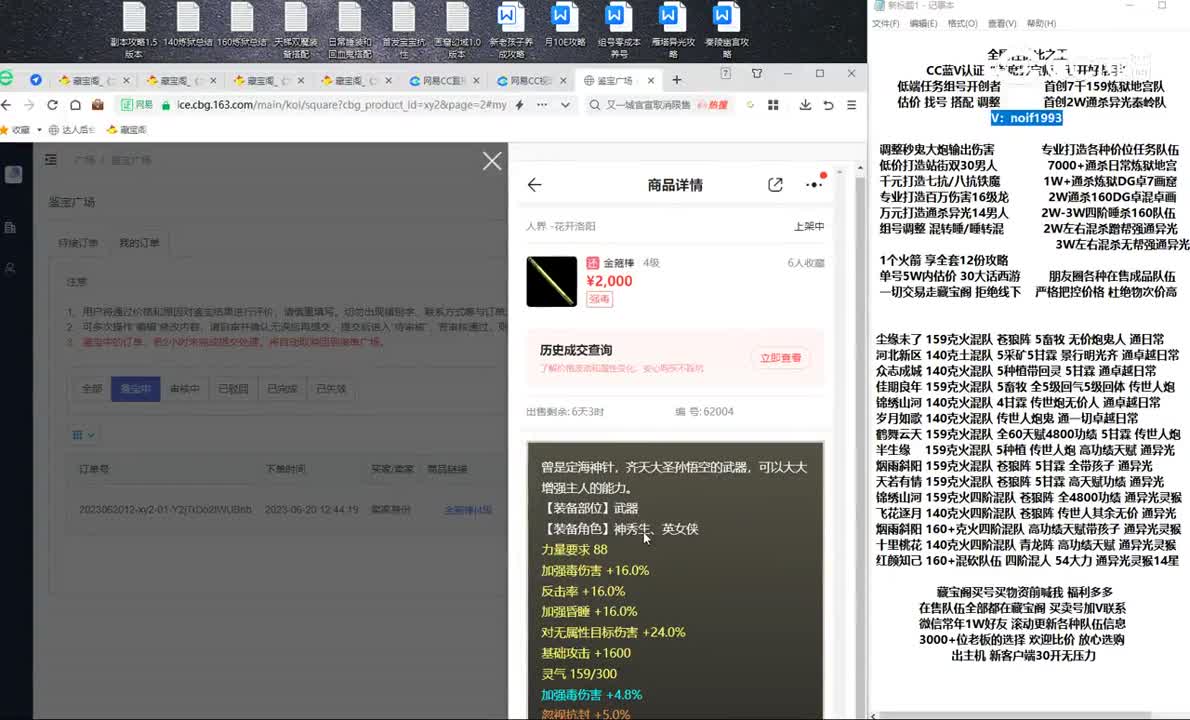Open a new browser tab

[677, 80]
